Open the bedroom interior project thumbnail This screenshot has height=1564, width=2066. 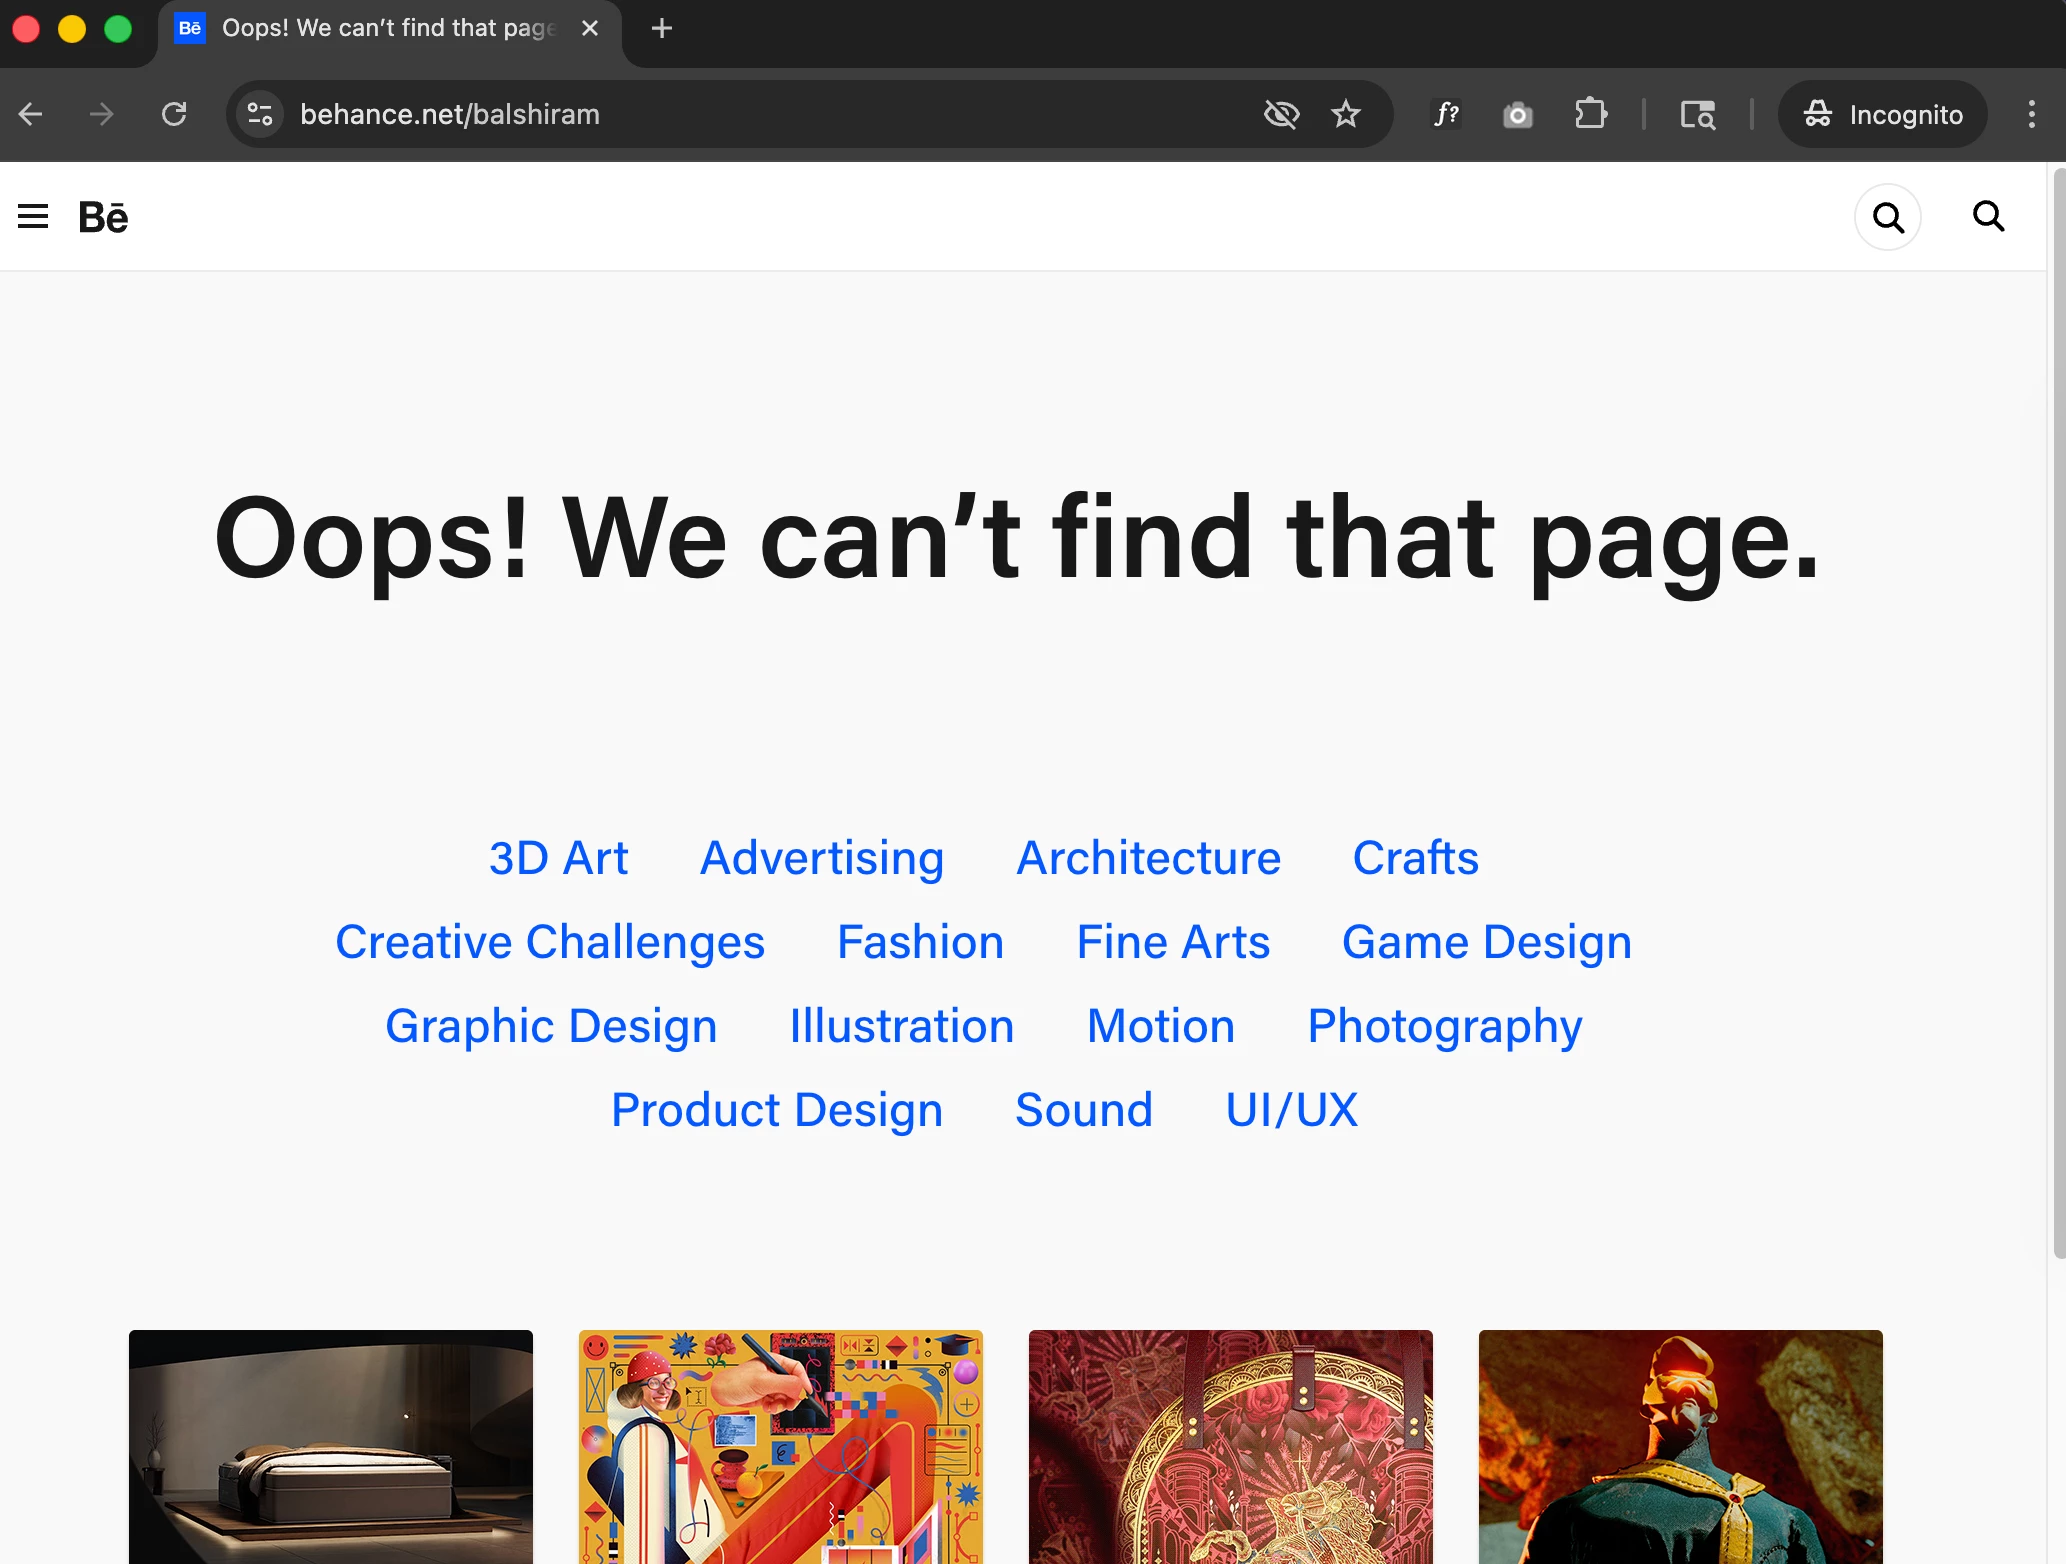coord(331,1446)
